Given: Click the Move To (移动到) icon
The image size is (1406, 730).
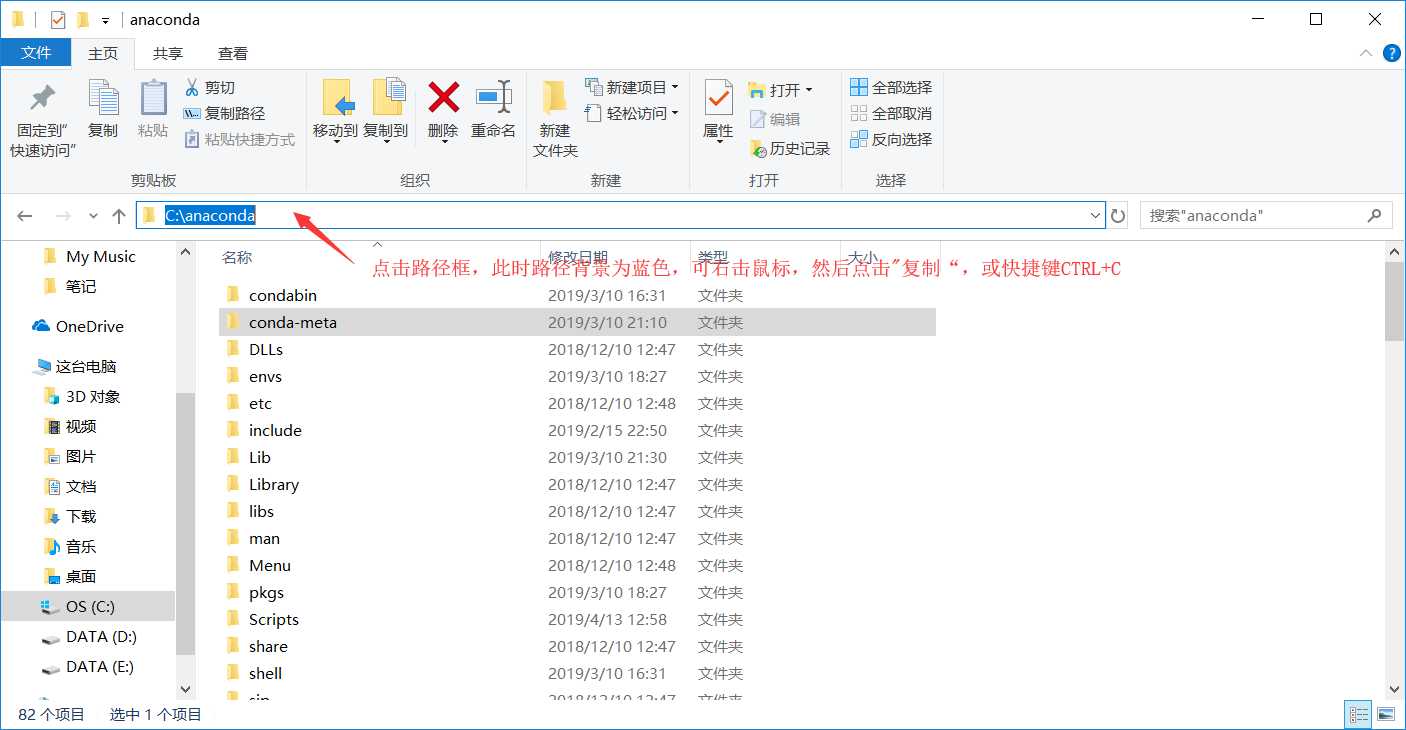Looking at the screenshot, I should pos(339,98).
